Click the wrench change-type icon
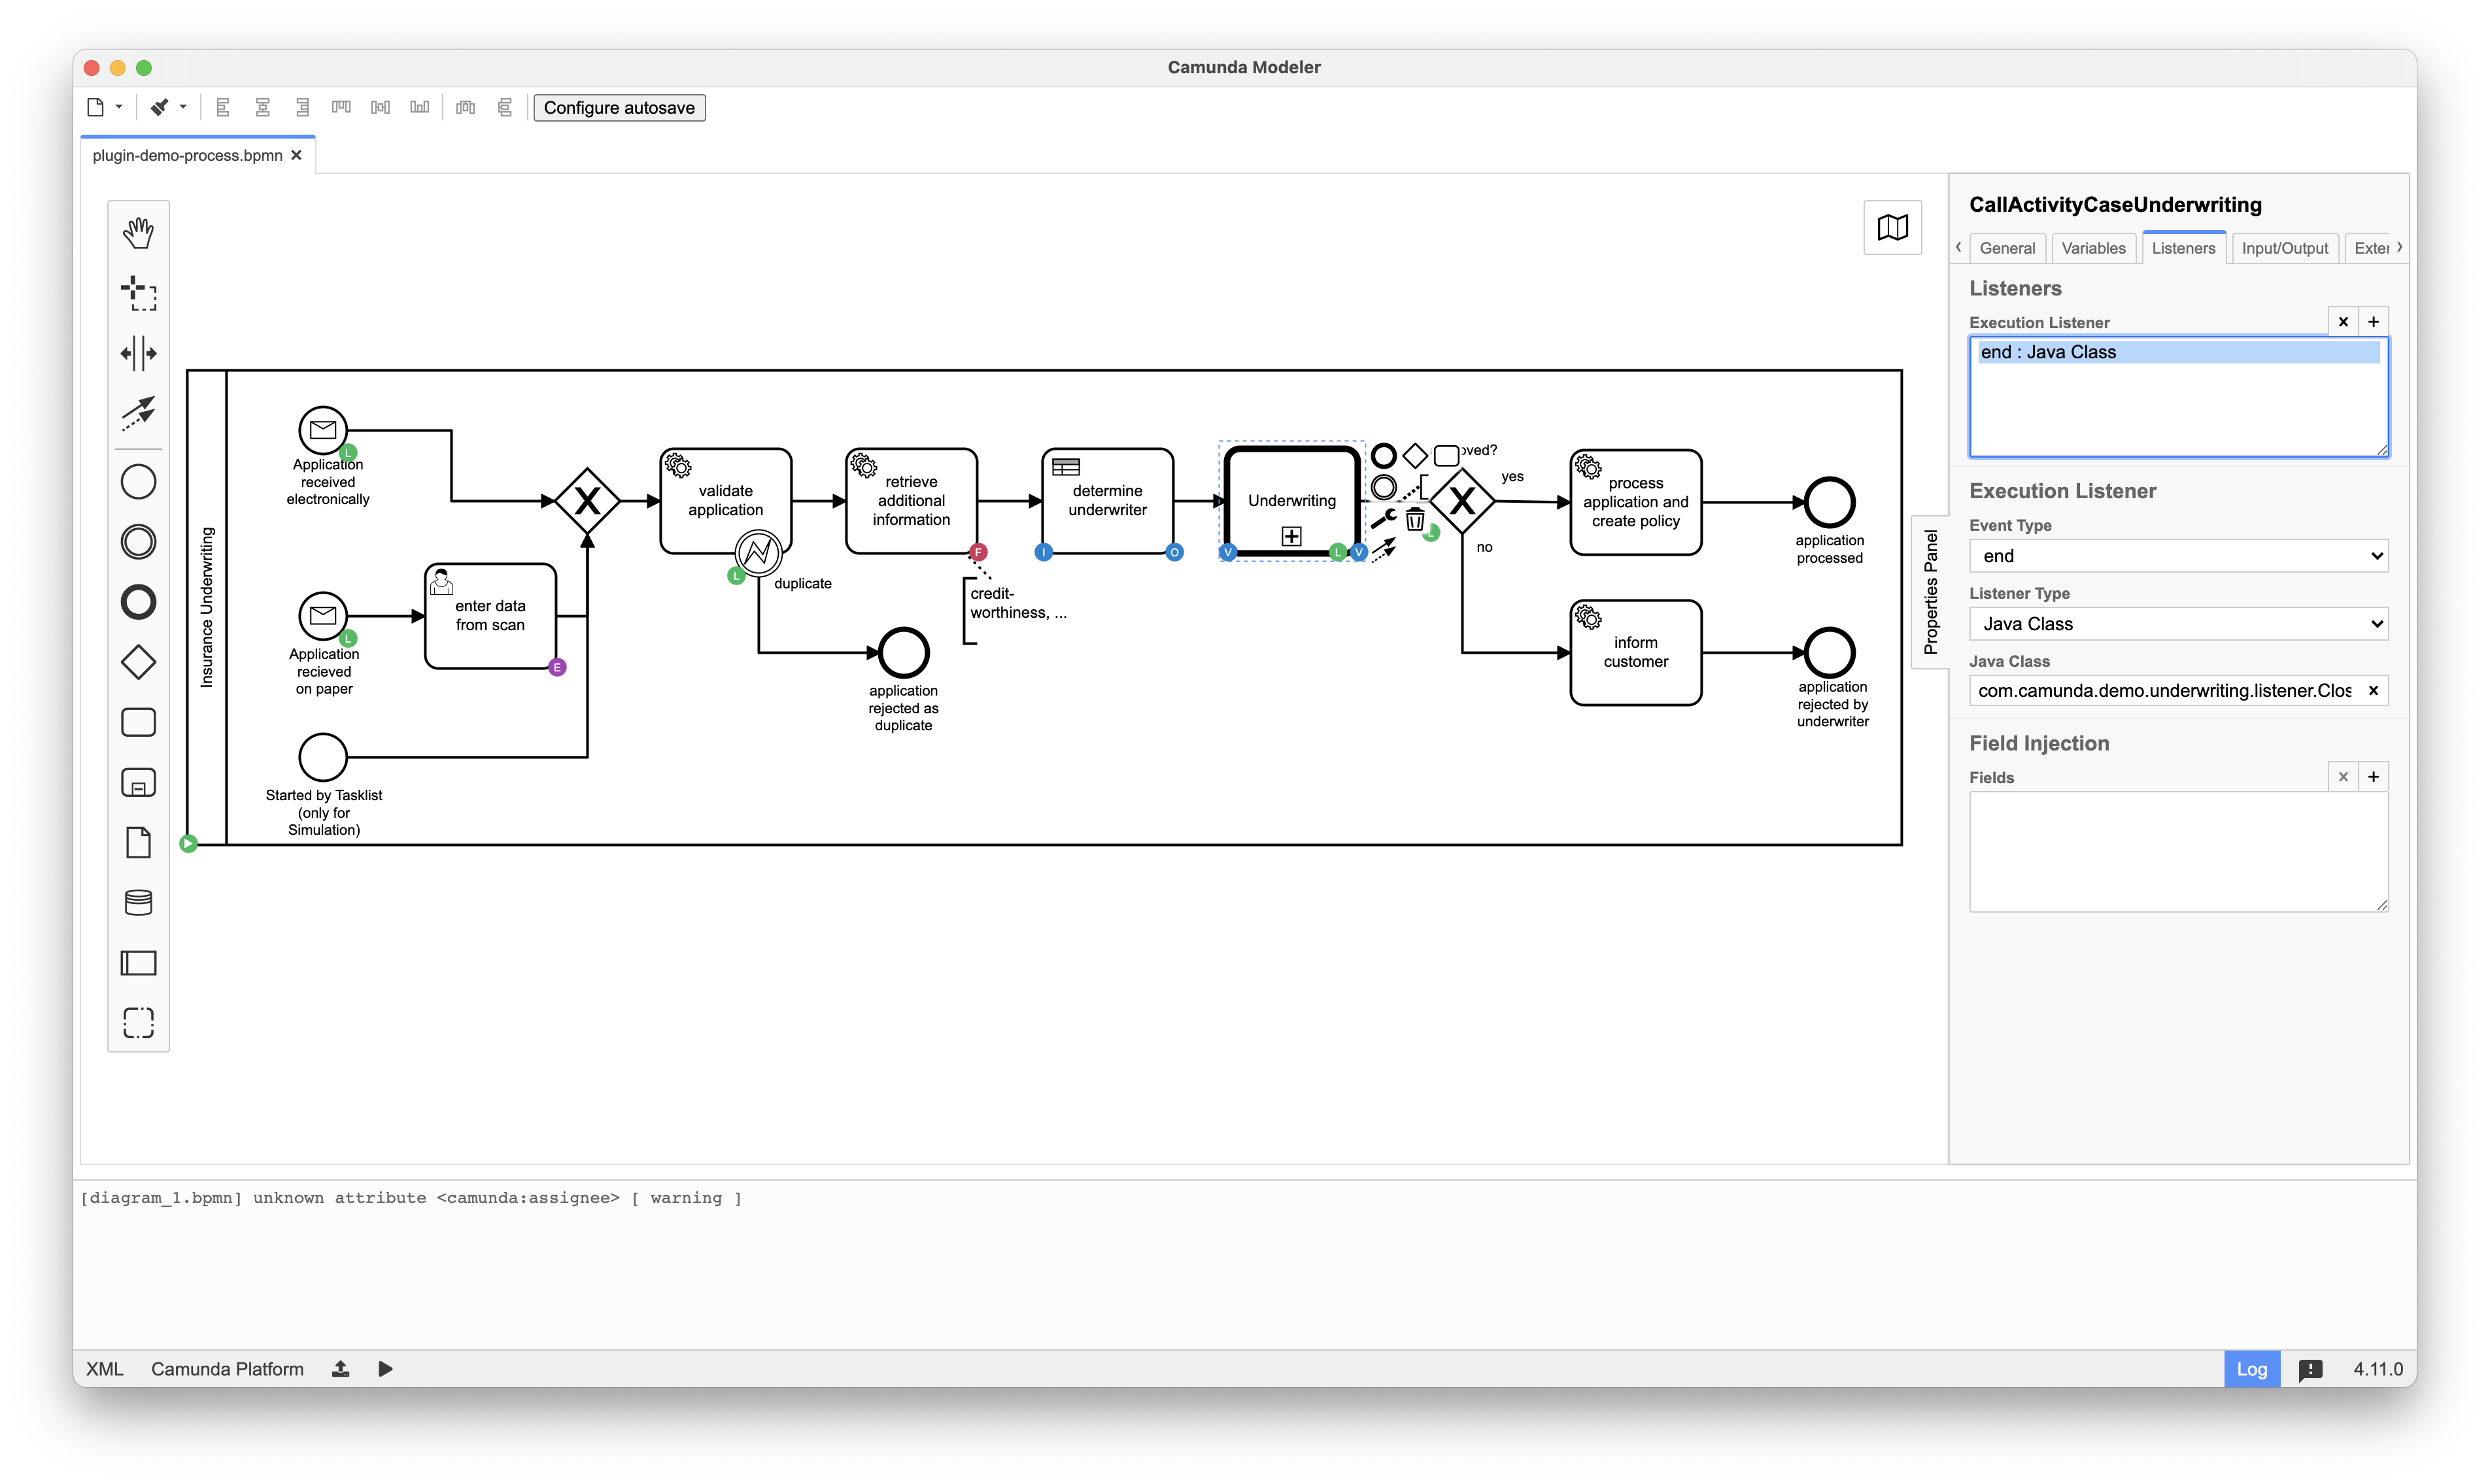The image size is (2490, 1484). pyautogui.click(x=1384, y=518)
